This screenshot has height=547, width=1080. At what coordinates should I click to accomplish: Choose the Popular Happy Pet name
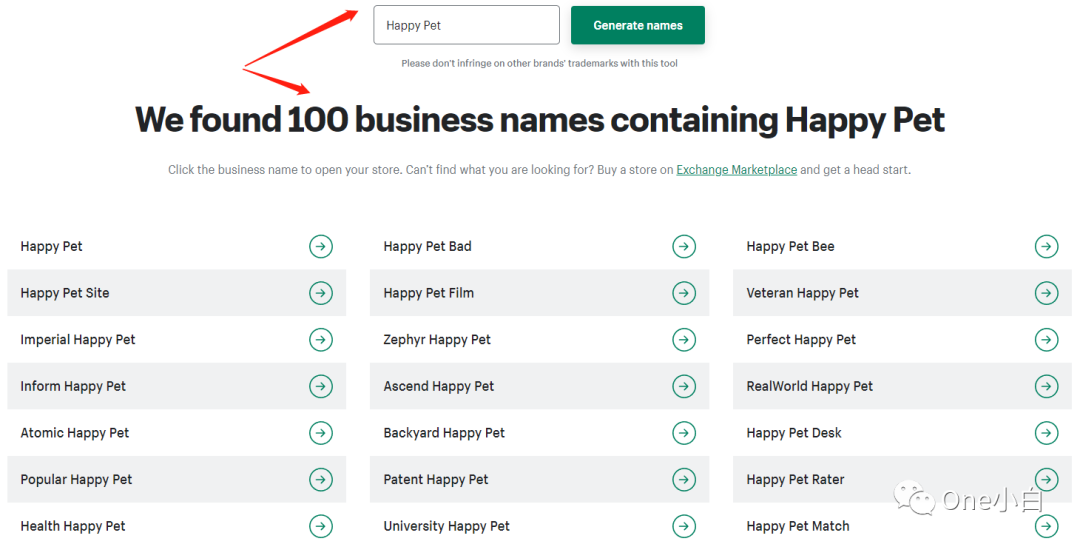click(76, 480)
